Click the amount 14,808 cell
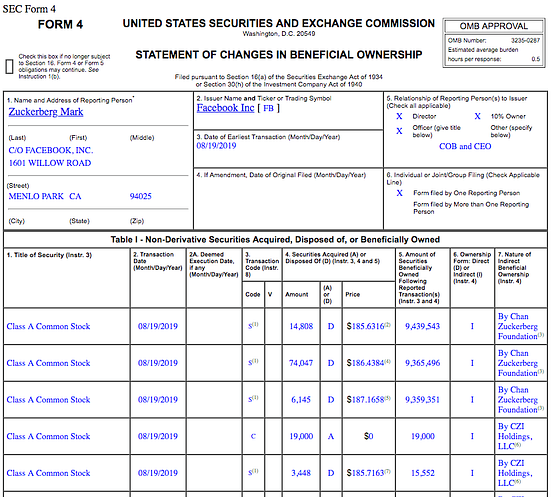The image size is (552, 497). [301, 326]
